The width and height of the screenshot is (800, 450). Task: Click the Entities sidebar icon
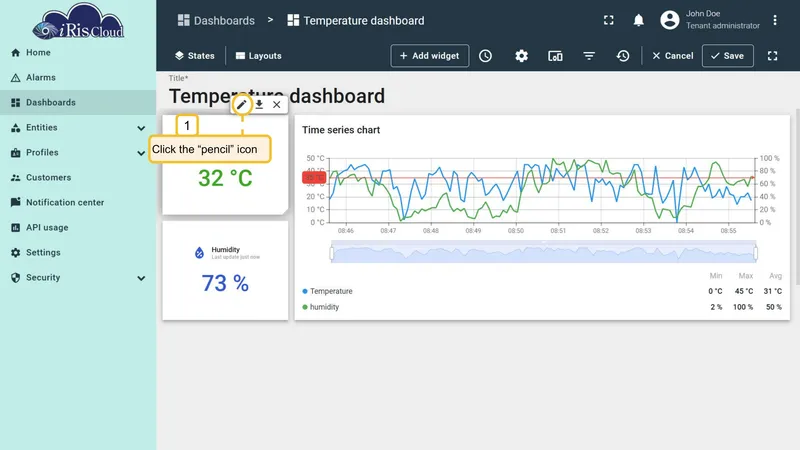[16, 128]
